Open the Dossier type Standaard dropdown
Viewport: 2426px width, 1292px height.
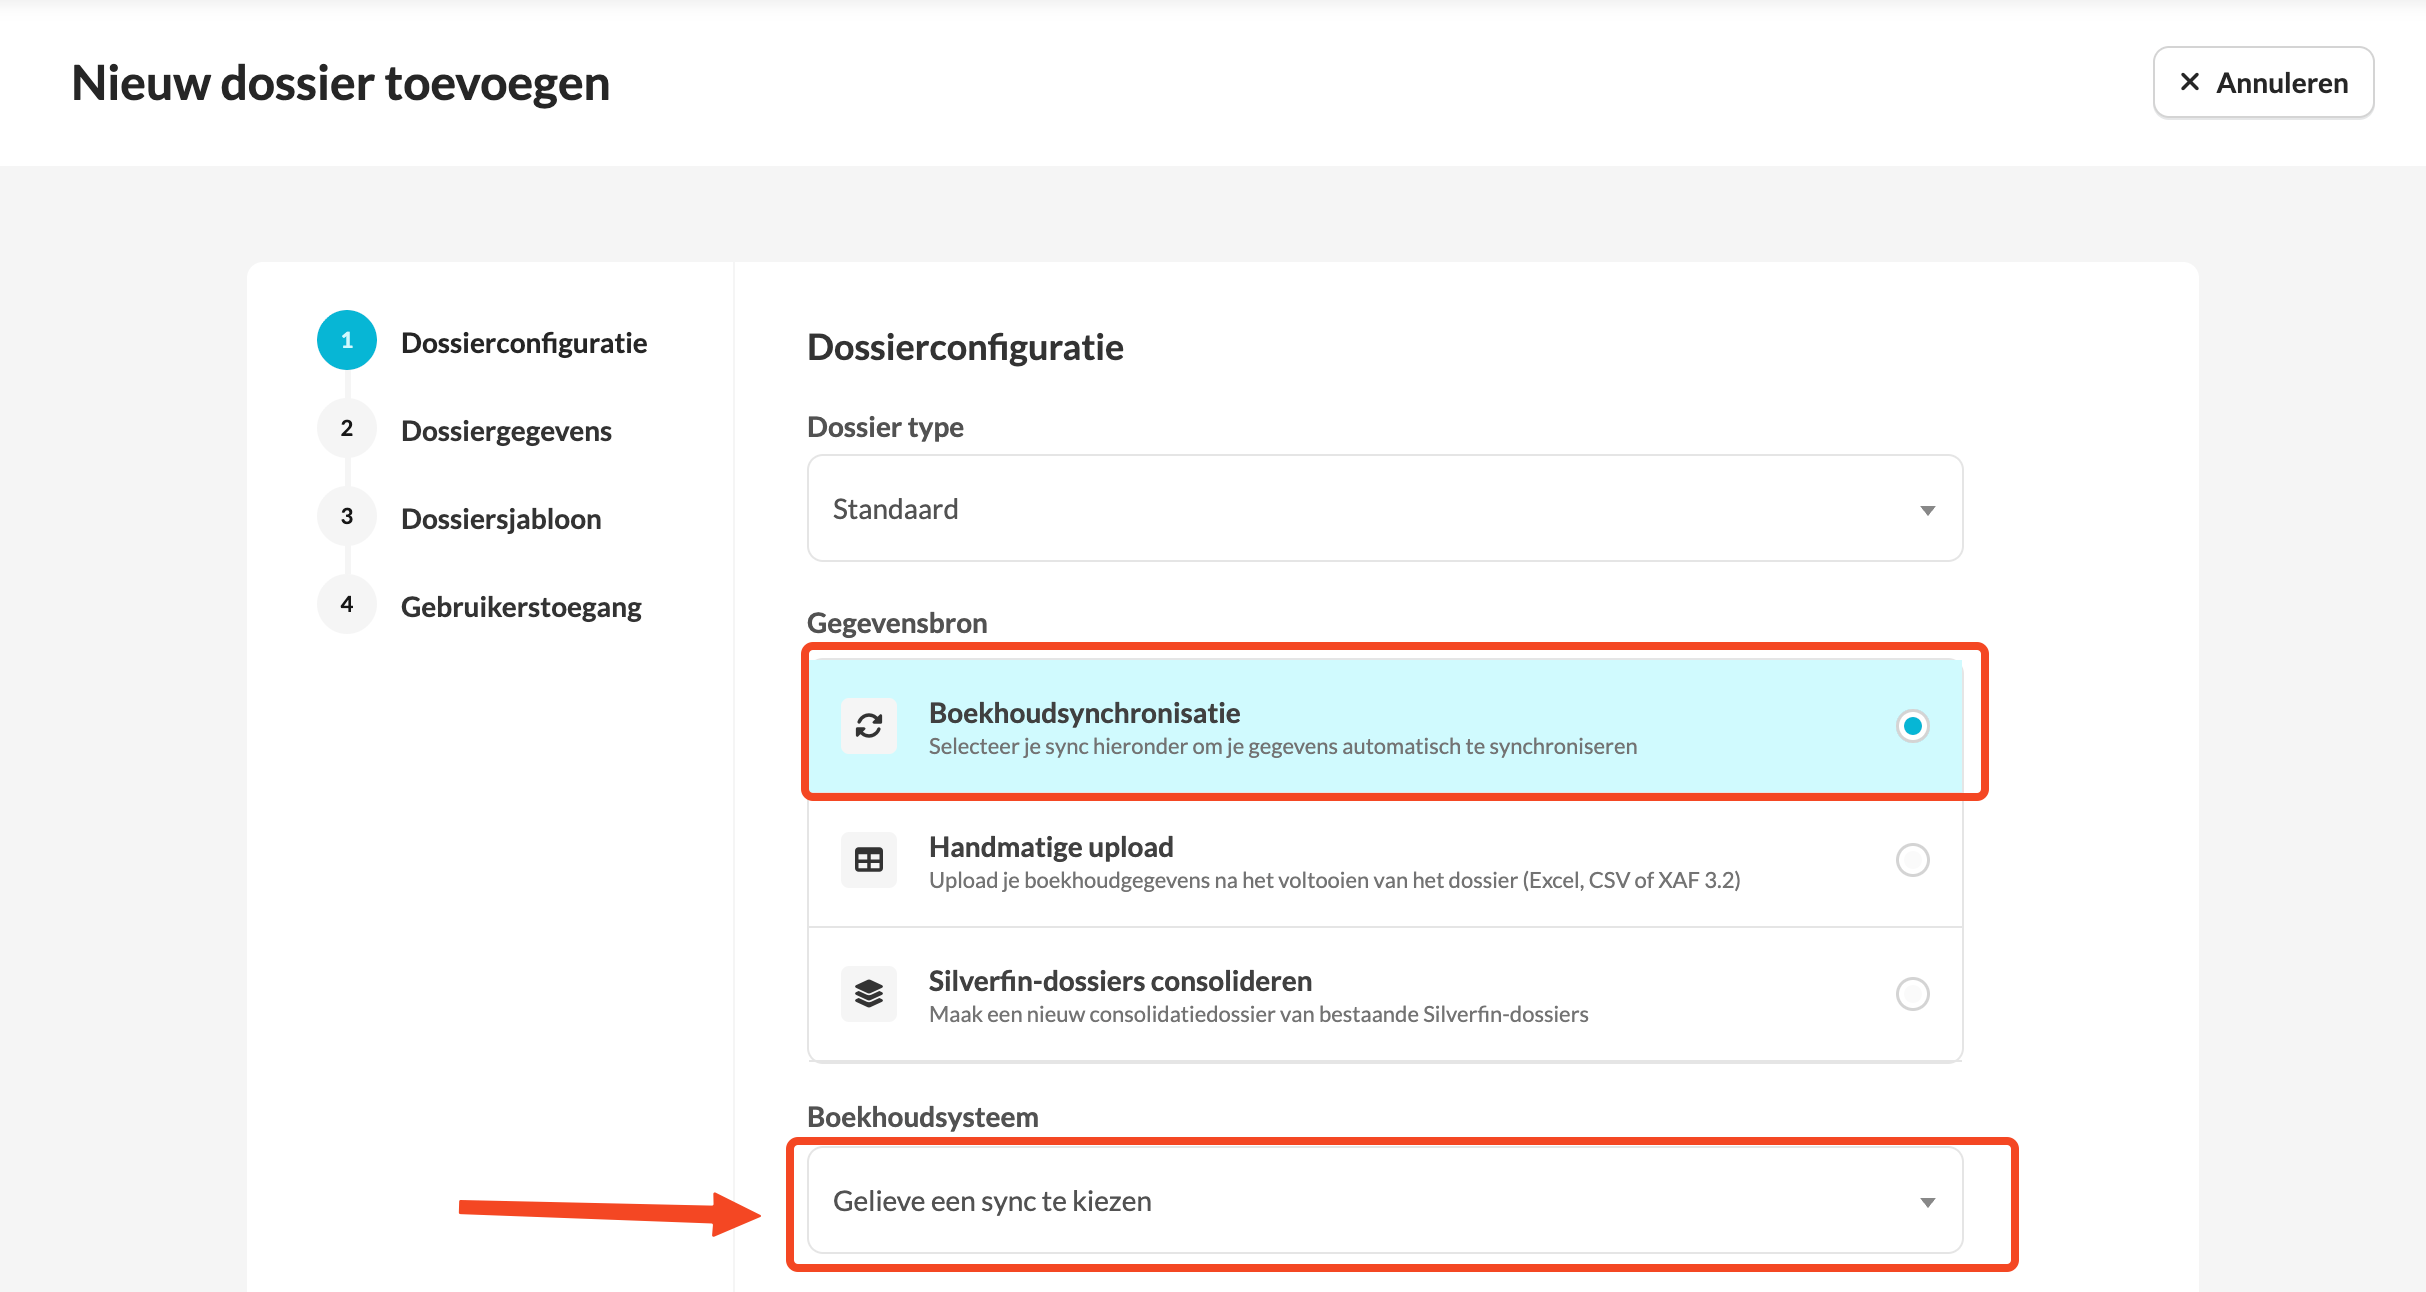(1384, 509)
